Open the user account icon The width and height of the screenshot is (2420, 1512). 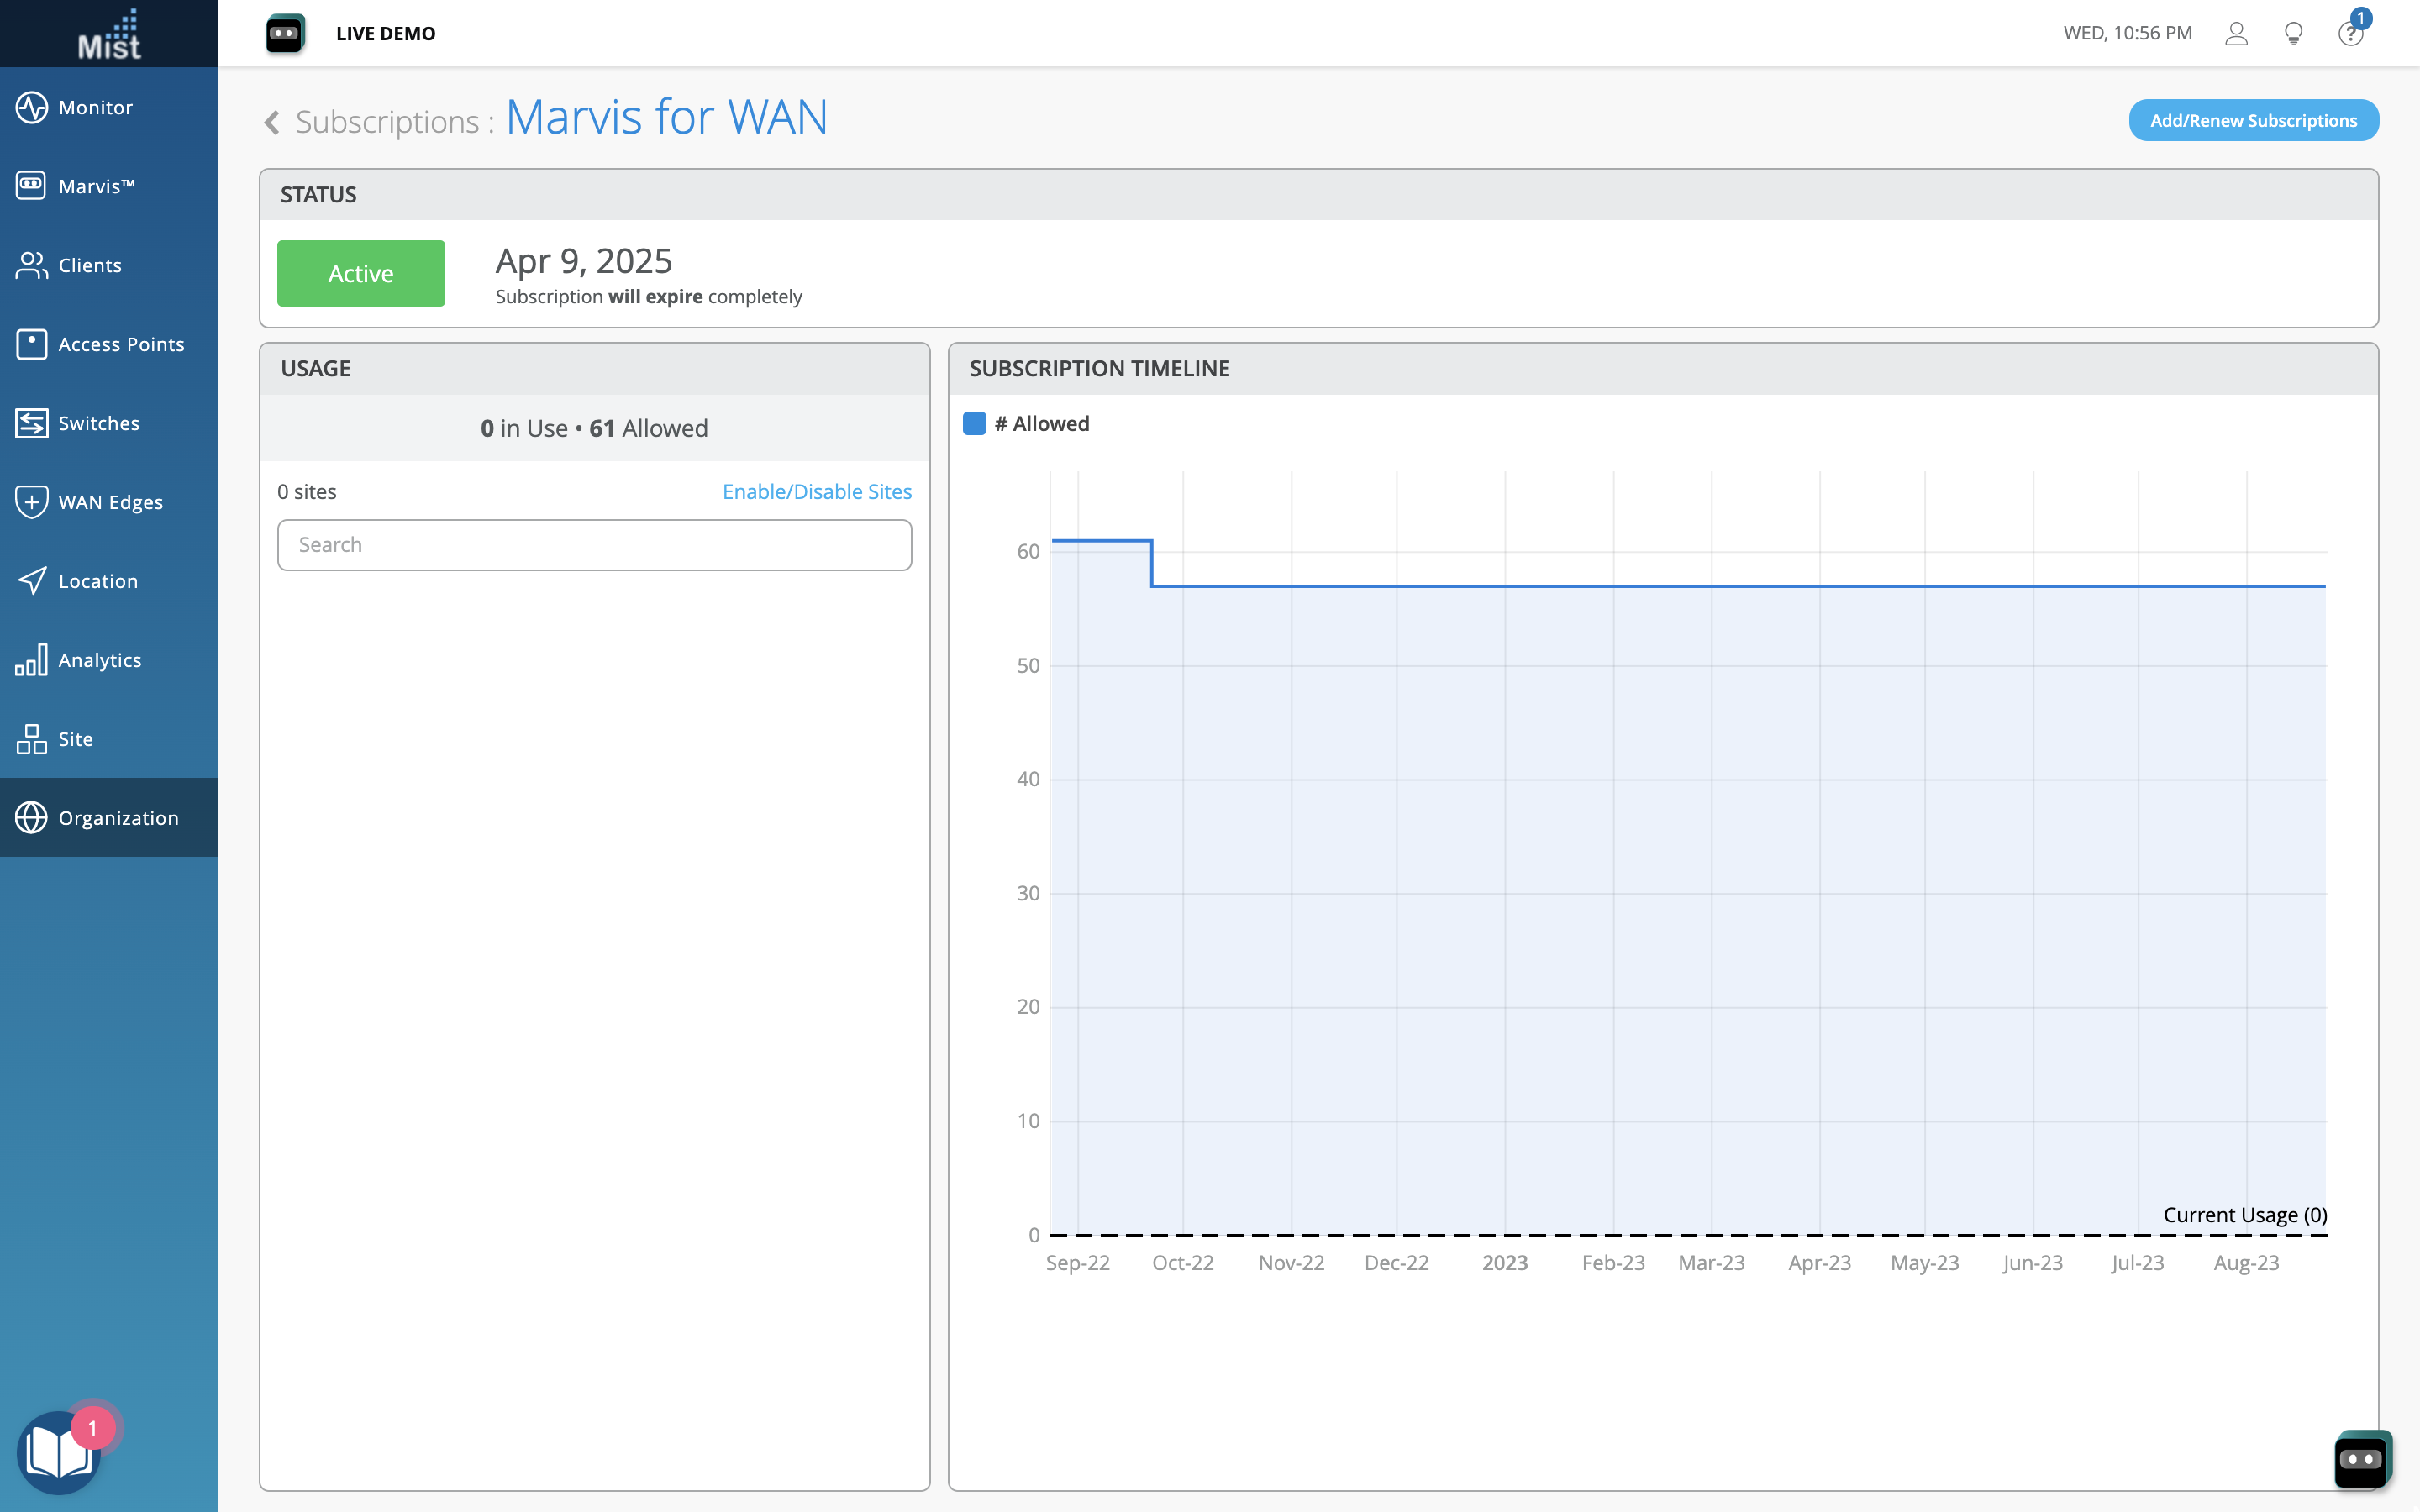[2236, 34]
